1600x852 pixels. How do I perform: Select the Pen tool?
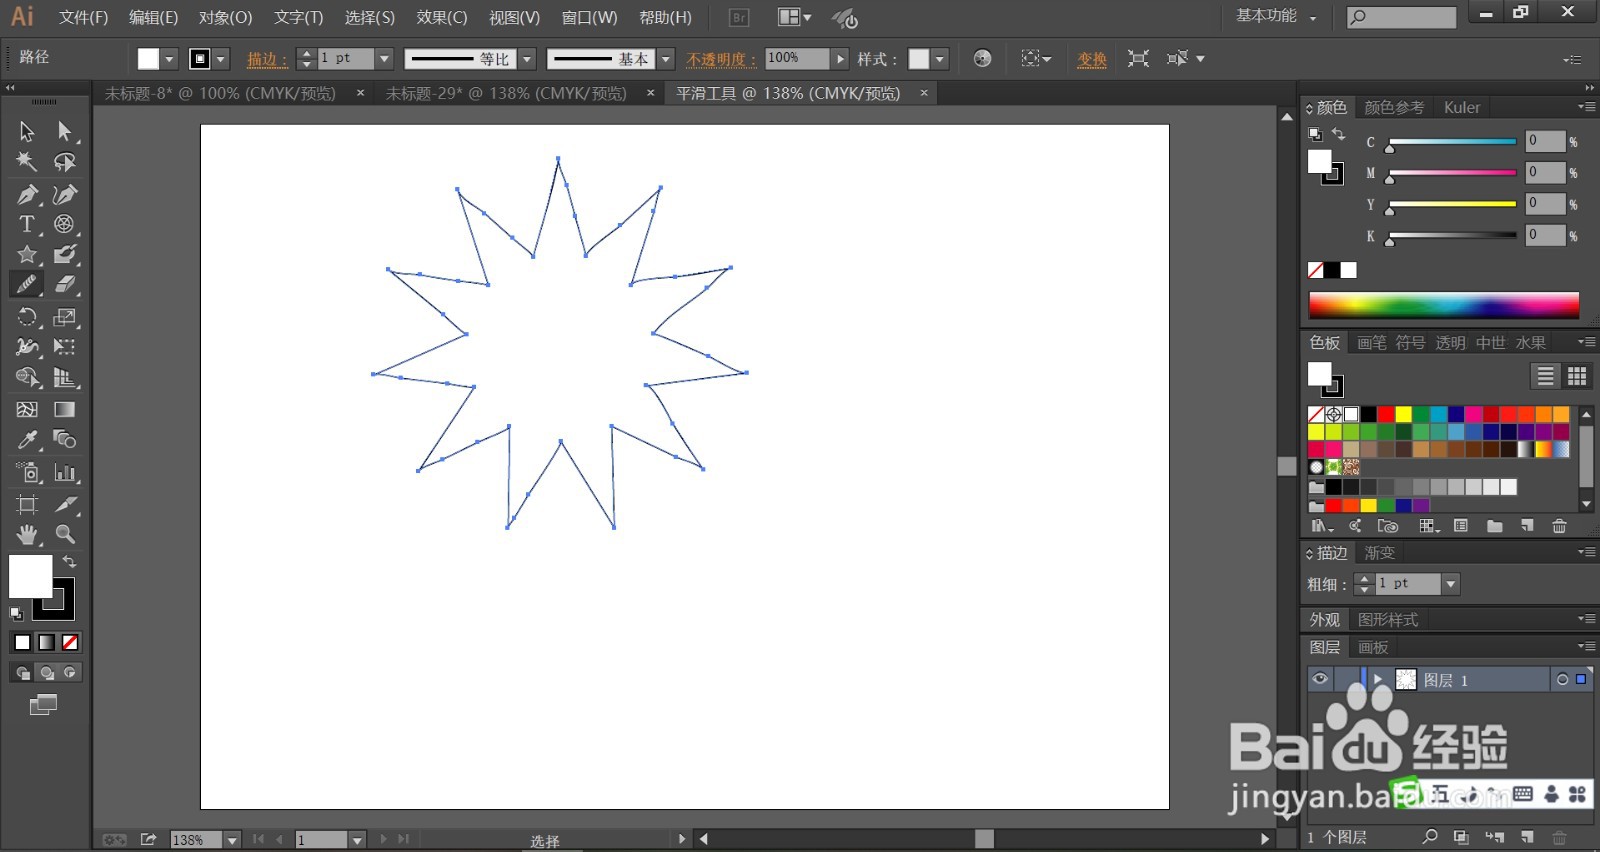27,194
